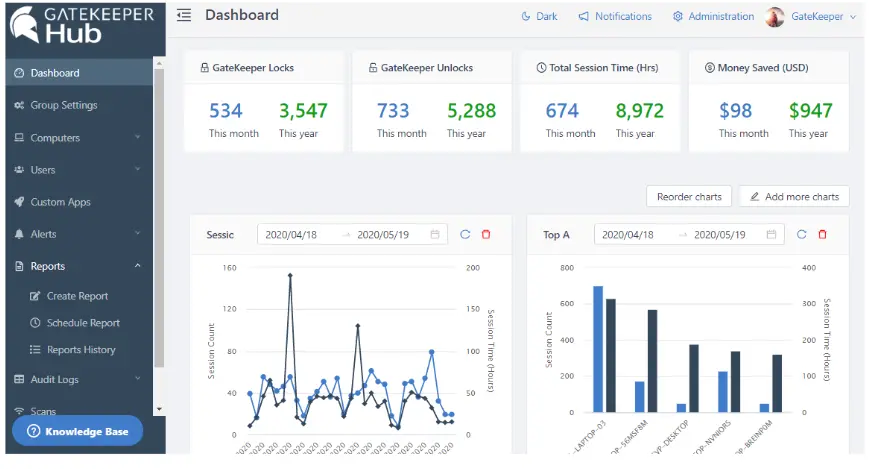Click the Administration gear icon
The width and height of the screenshot is (869, 469).
point(678,17)
